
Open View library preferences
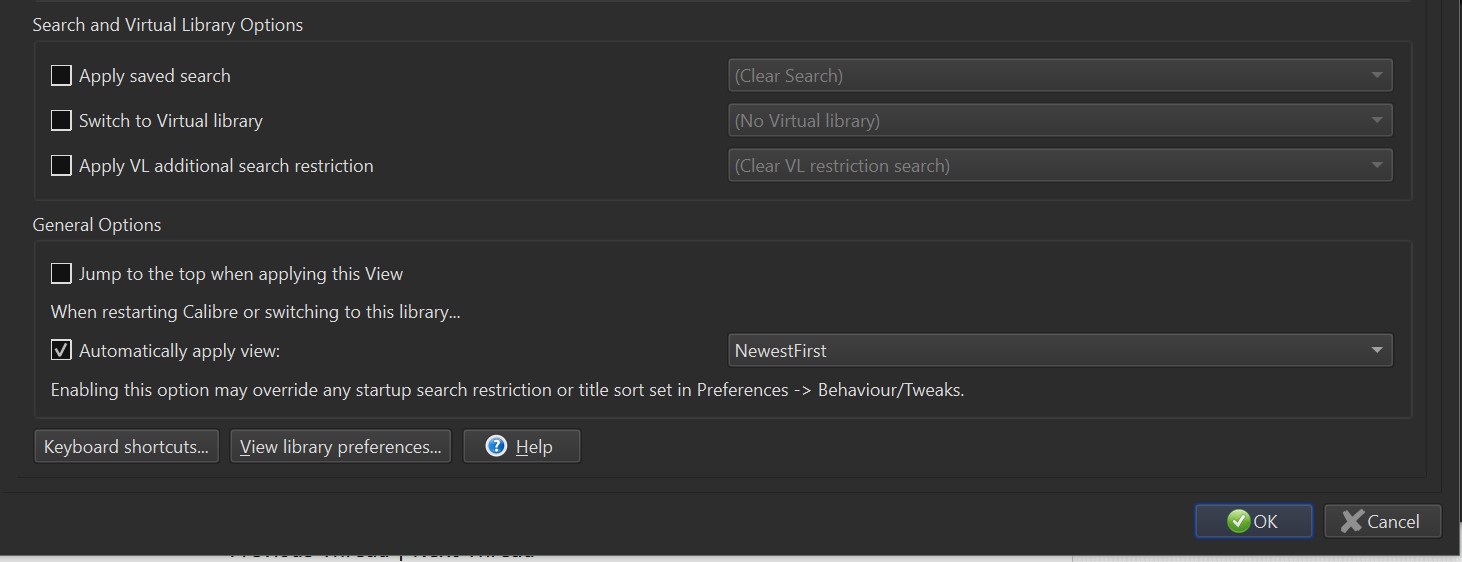[340, 447]
